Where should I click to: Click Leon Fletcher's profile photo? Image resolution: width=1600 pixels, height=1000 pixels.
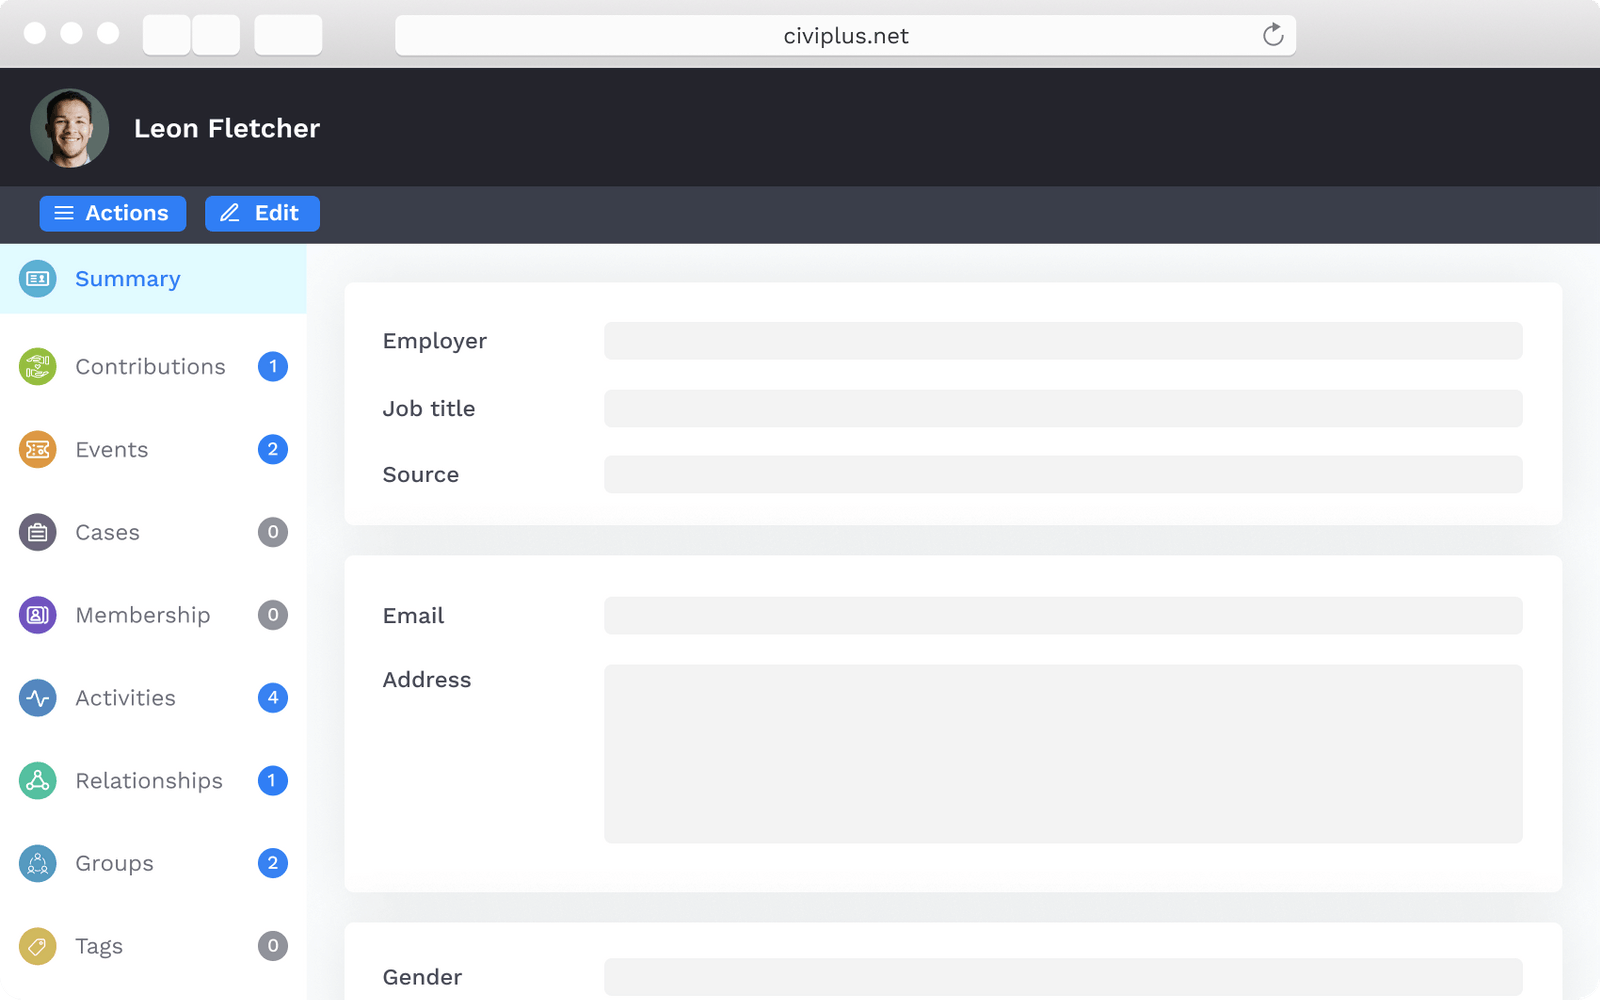[x=70, y=127]
